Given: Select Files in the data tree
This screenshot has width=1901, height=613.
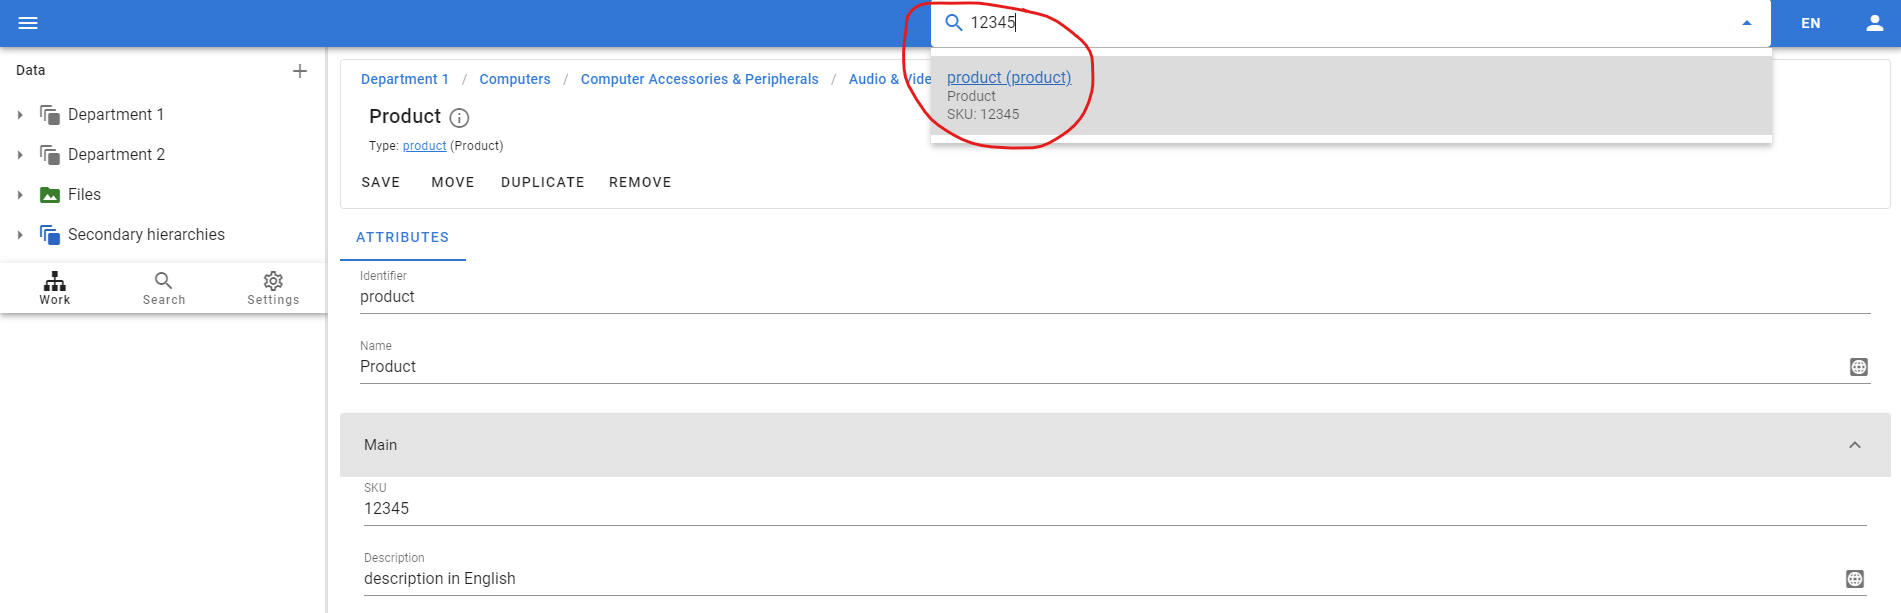Looking at the screenshot, I should 84,195.
